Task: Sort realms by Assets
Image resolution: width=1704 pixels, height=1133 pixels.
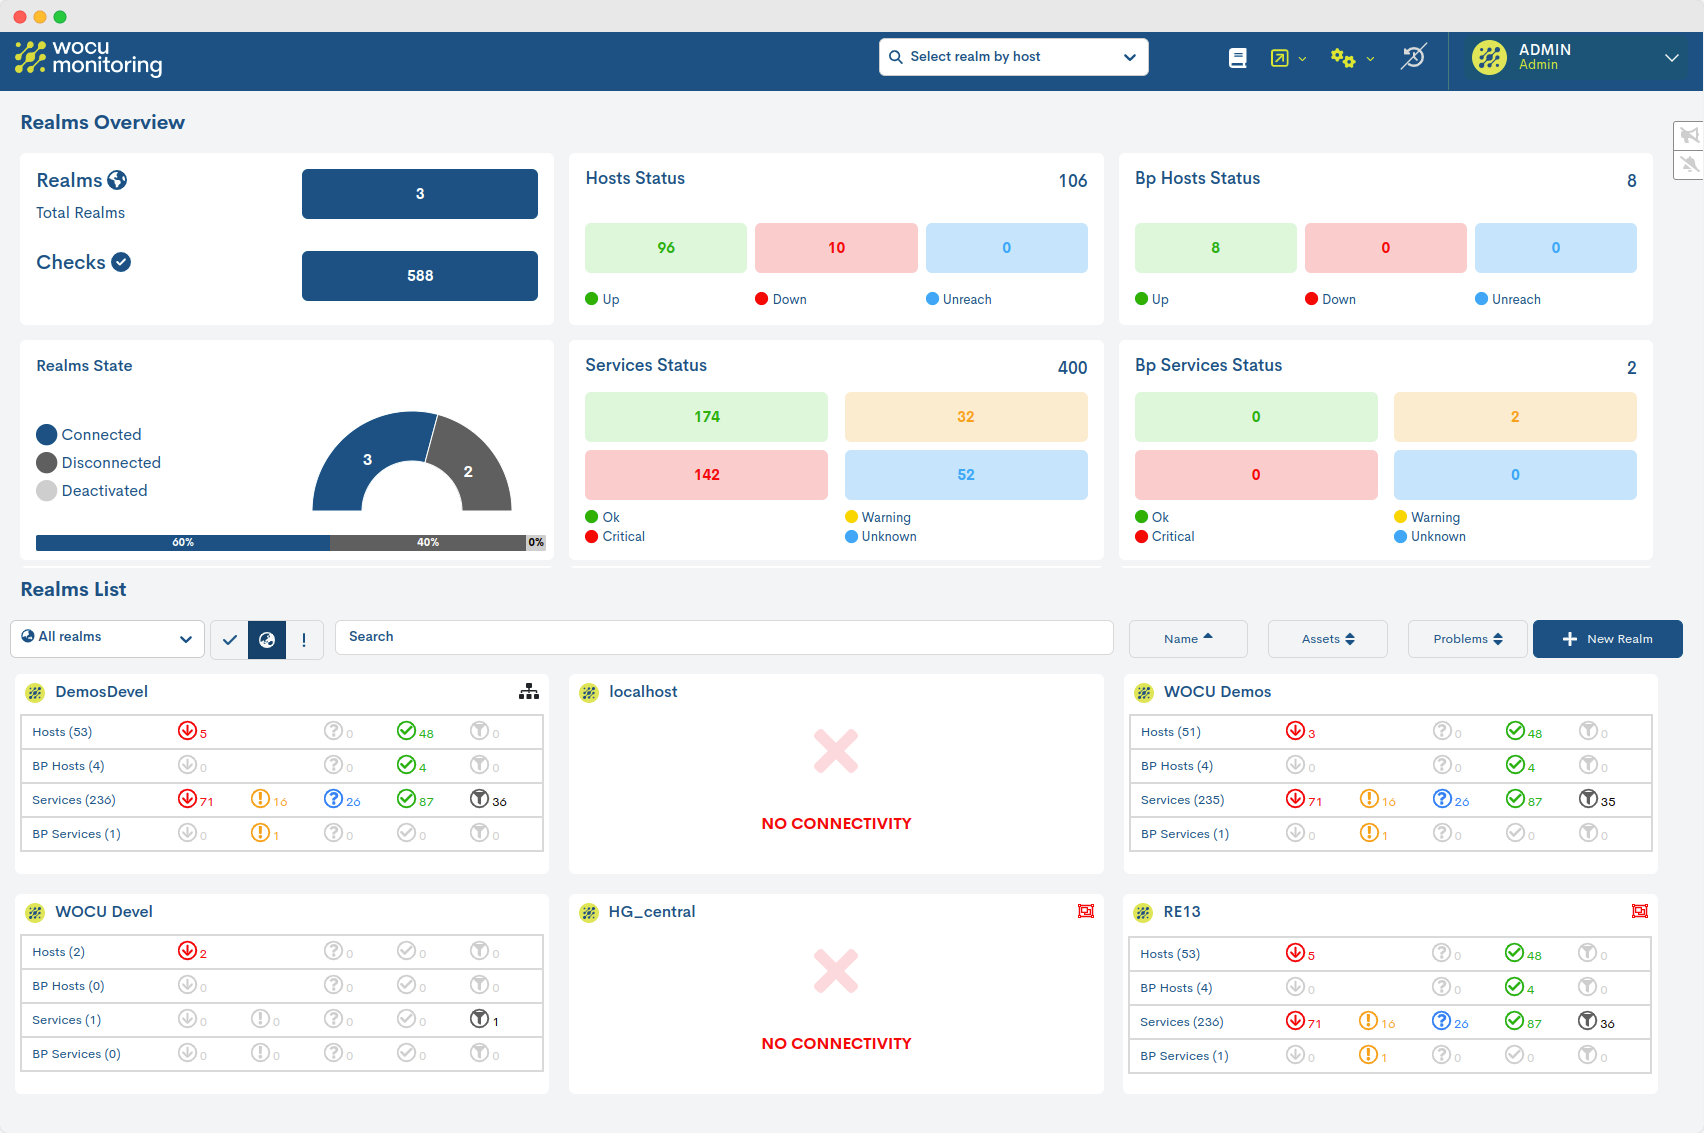Action: click(x=1328, y=639)
